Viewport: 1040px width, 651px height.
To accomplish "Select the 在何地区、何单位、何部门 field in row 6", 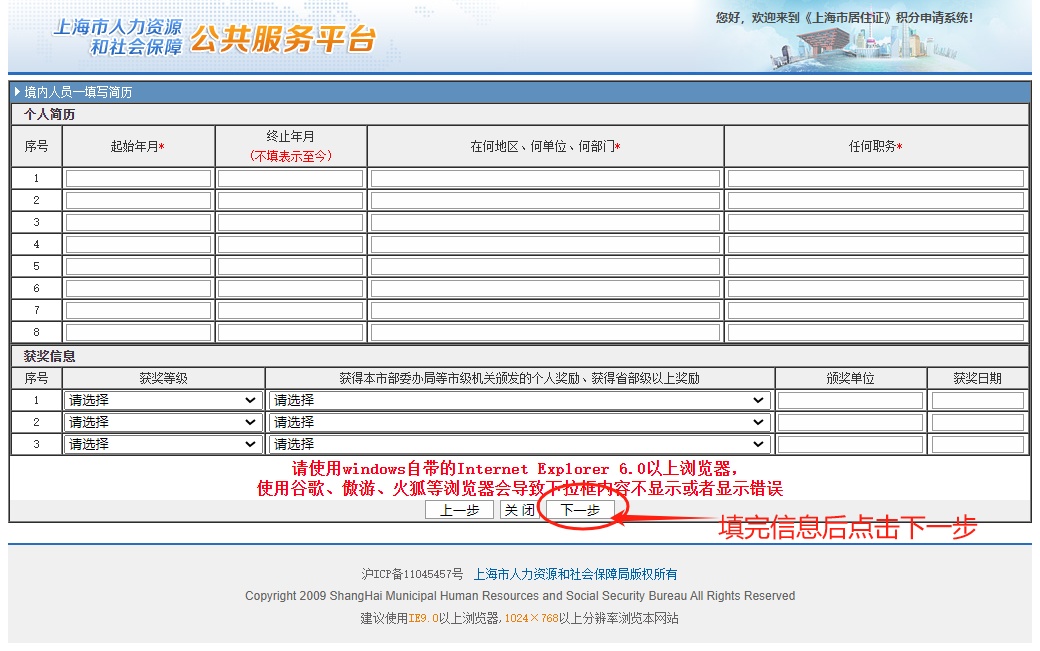I will tap(545, 288).
